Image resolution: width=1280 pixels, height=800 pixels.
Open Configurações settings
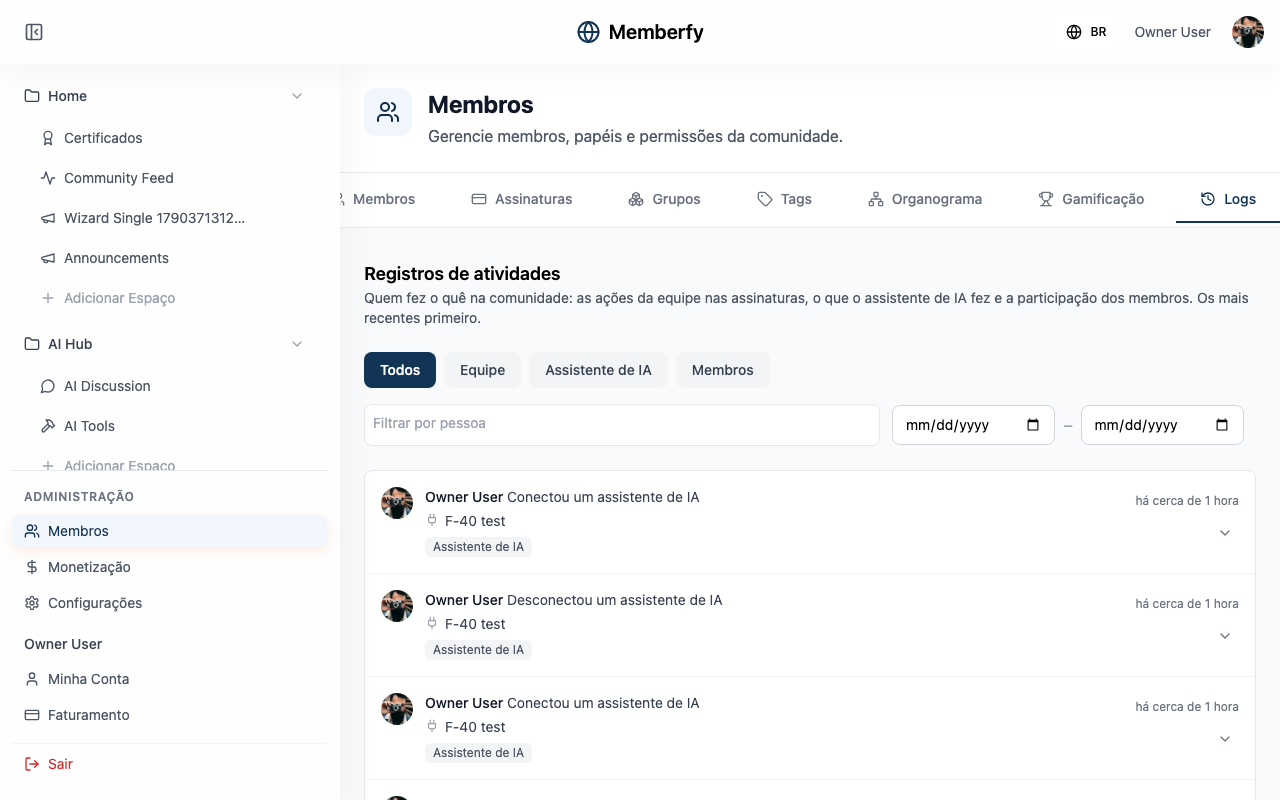(x=170, y=603)
